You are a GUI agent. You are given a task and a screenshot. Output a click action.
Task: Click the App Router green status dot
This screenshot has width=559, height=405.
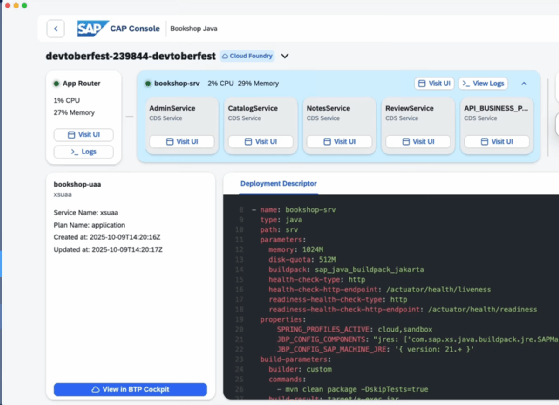pos(56,84)
